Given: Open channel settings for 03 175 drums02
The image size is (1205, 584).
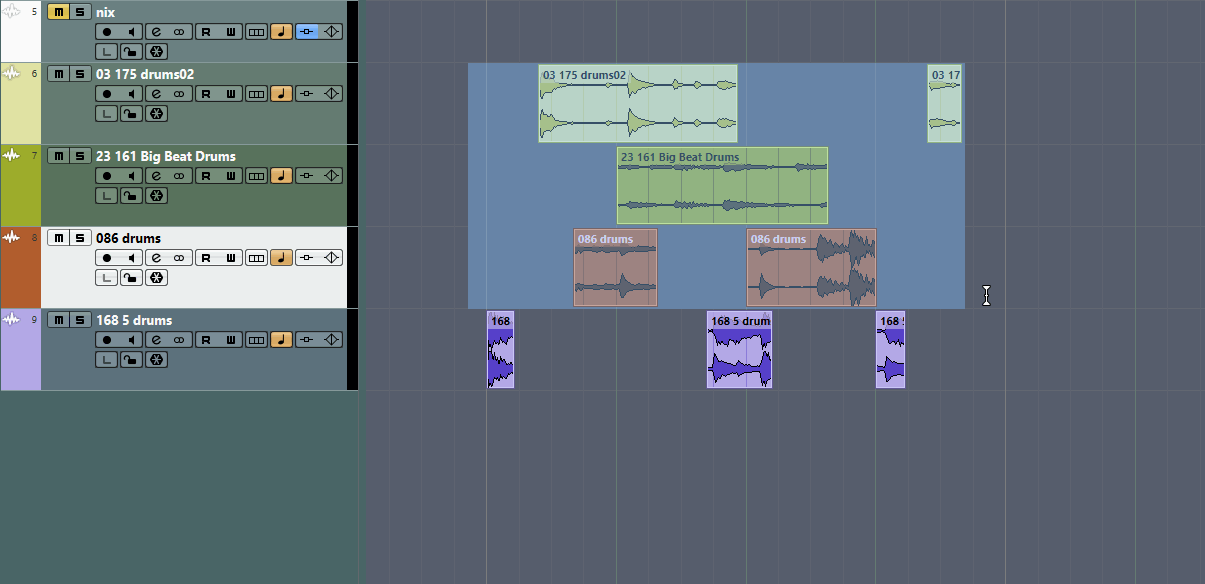Looking at the screenshot, I should tap(157, 94).
